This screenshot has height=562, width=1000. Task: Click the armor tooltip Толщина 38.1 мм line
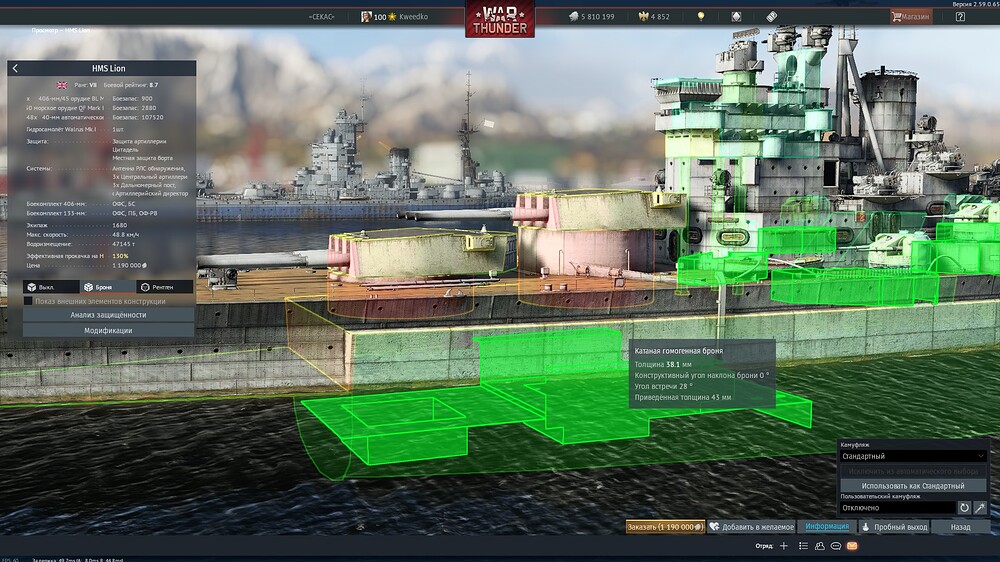pyautogui.click(x=663, y=364)
